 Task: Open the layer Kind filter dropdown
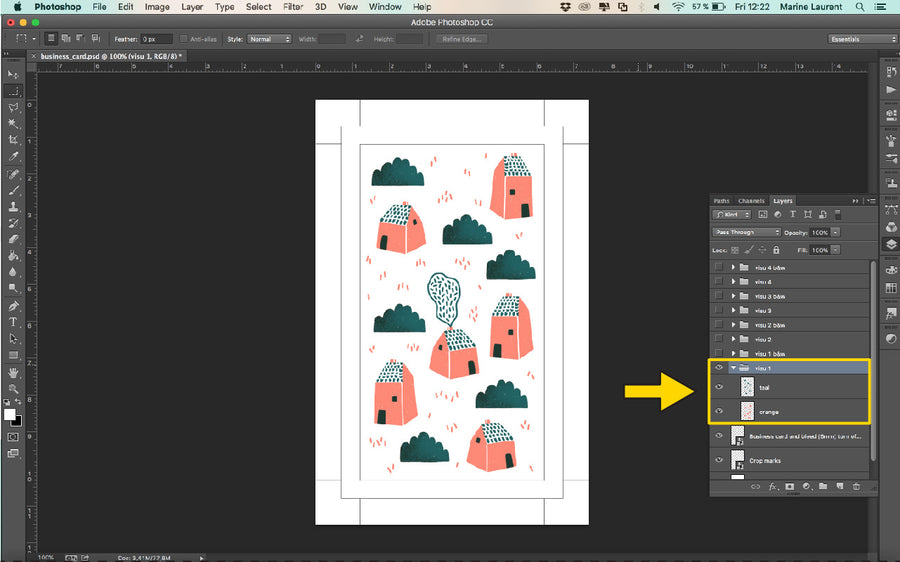click(732, 214)
